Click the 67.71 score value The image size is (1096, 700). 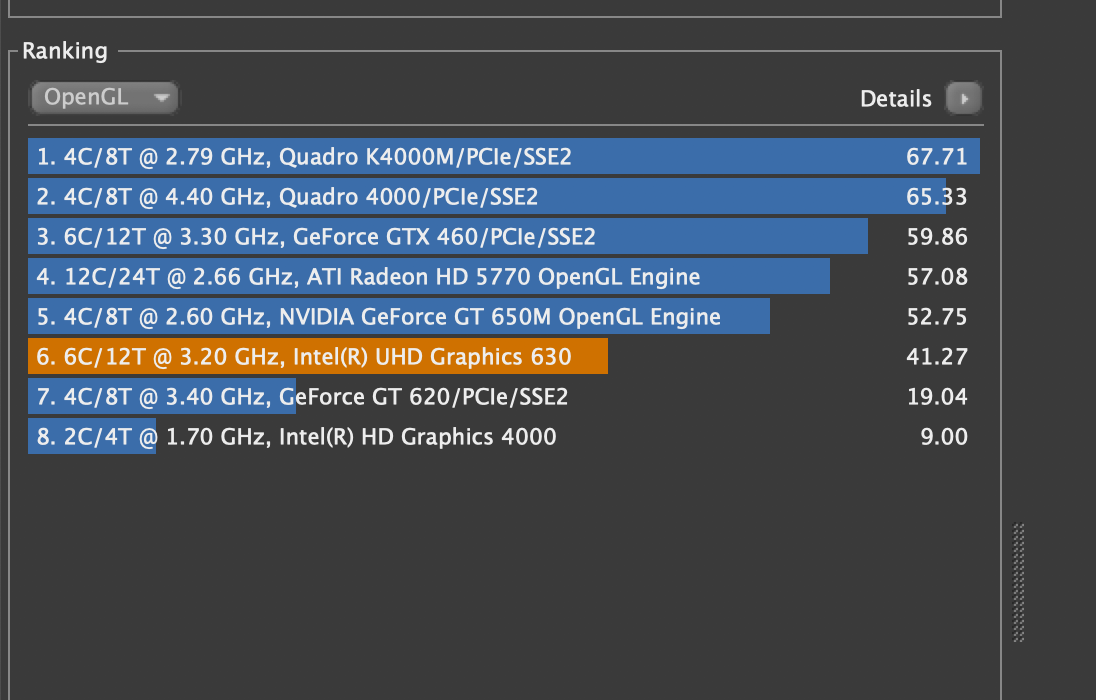pos(937,157)
